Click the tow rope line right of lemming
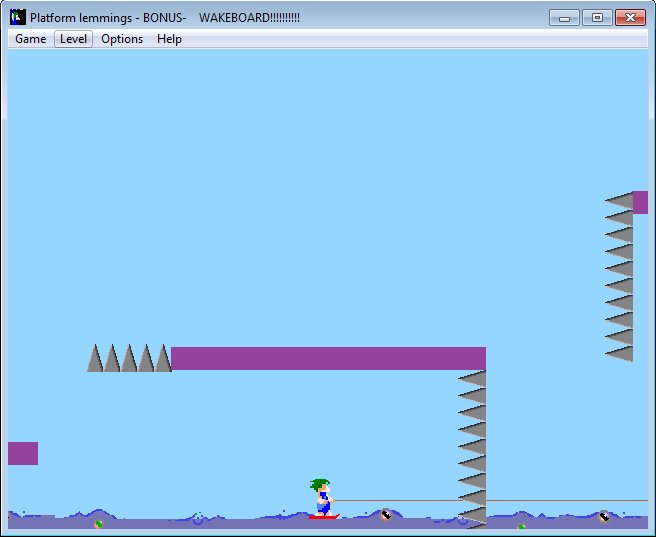 490,500
